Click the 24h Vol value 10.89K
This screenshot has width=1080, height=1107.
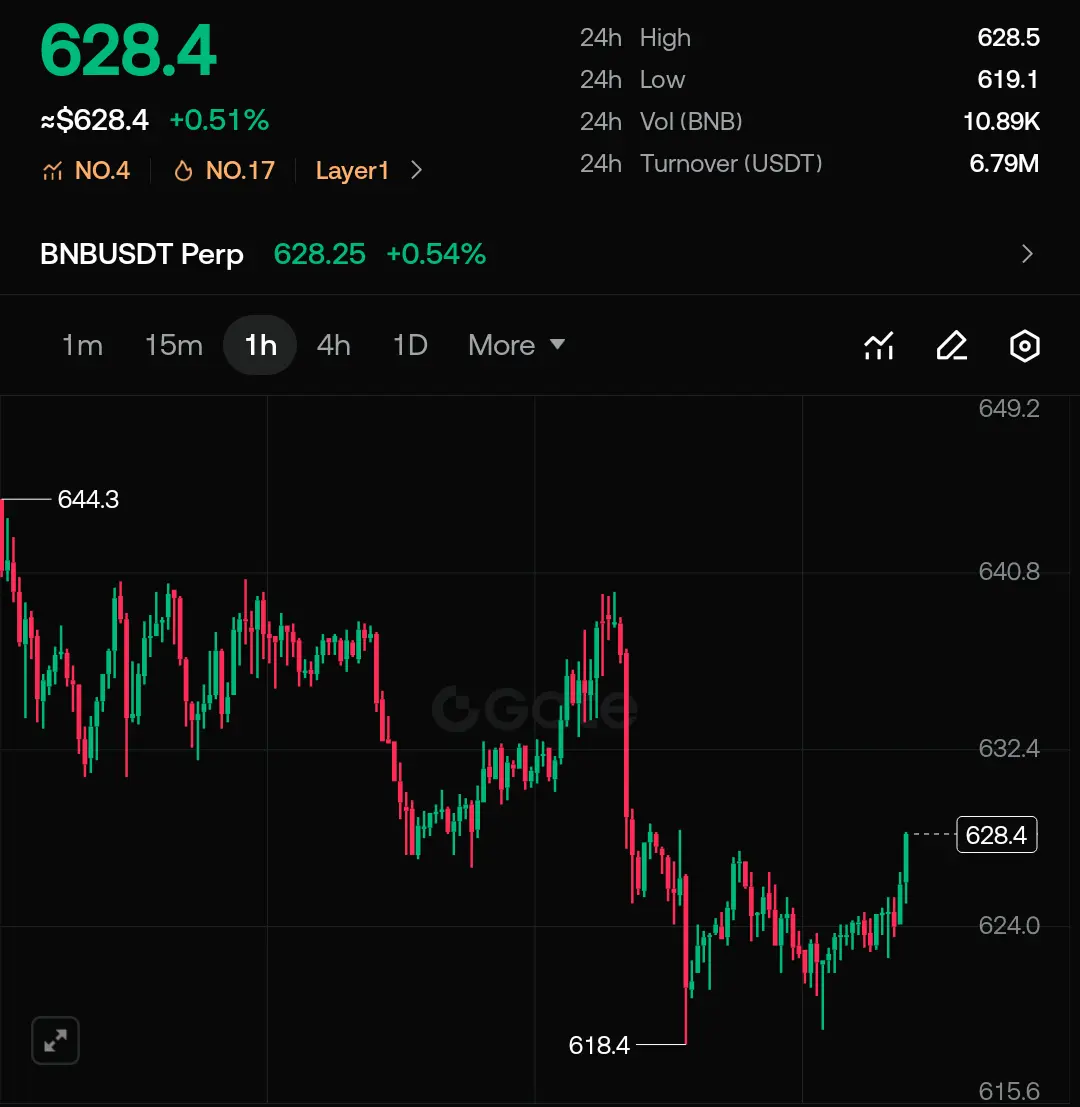pyautogui.click(x=1002, y=121)
